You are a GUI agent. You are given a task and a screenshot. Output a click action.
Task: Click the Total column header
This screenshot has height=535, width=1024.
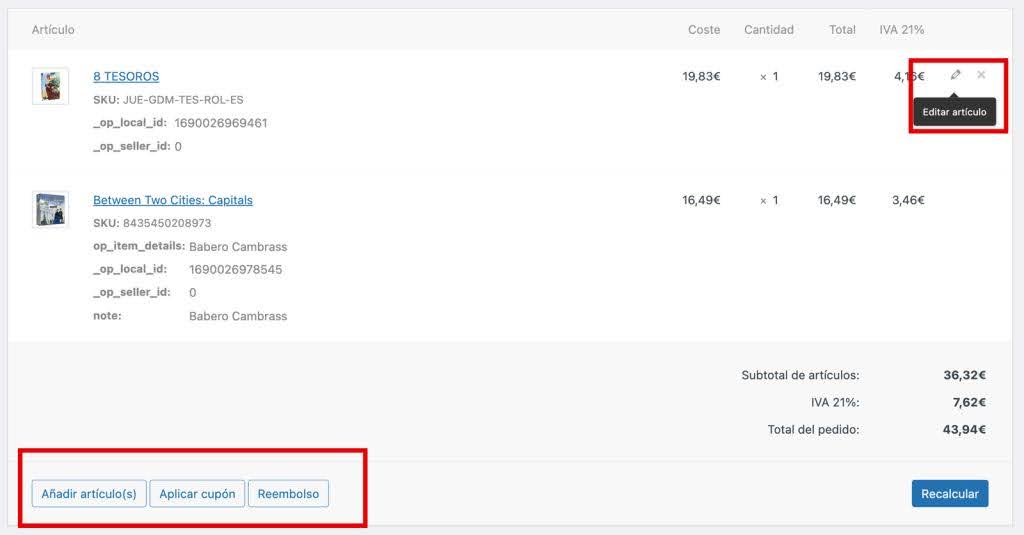[842, 30]
